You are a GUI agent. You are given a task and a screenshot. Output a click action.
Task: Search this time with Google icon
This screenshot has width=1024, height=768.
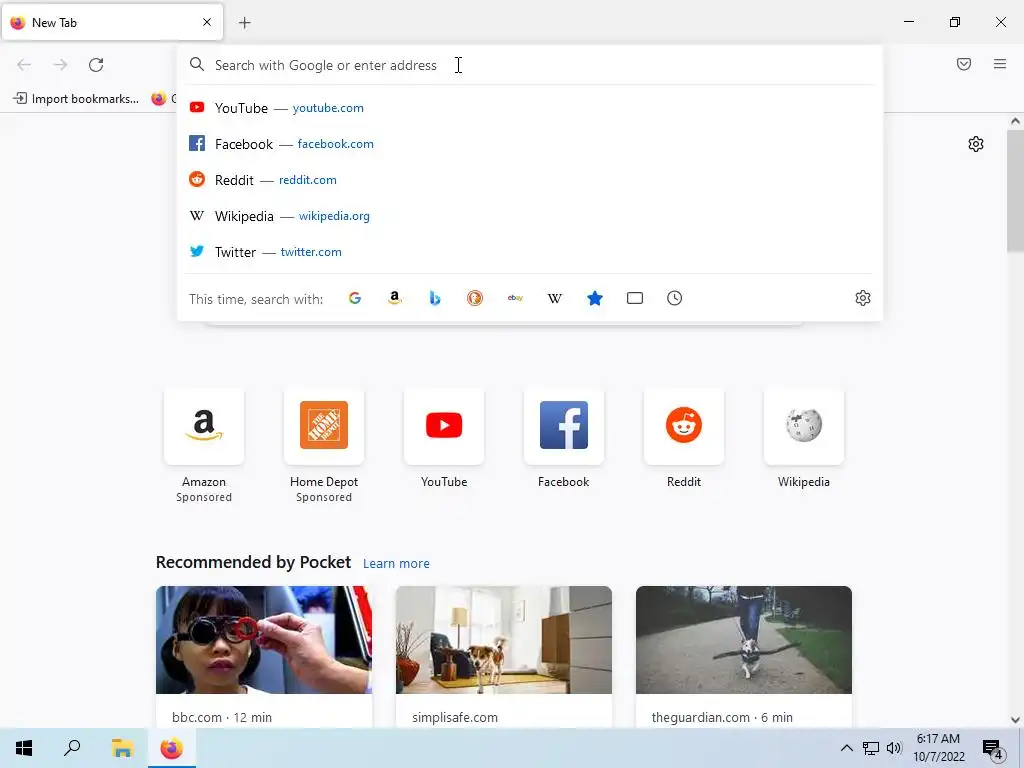(x=355, y=298)
